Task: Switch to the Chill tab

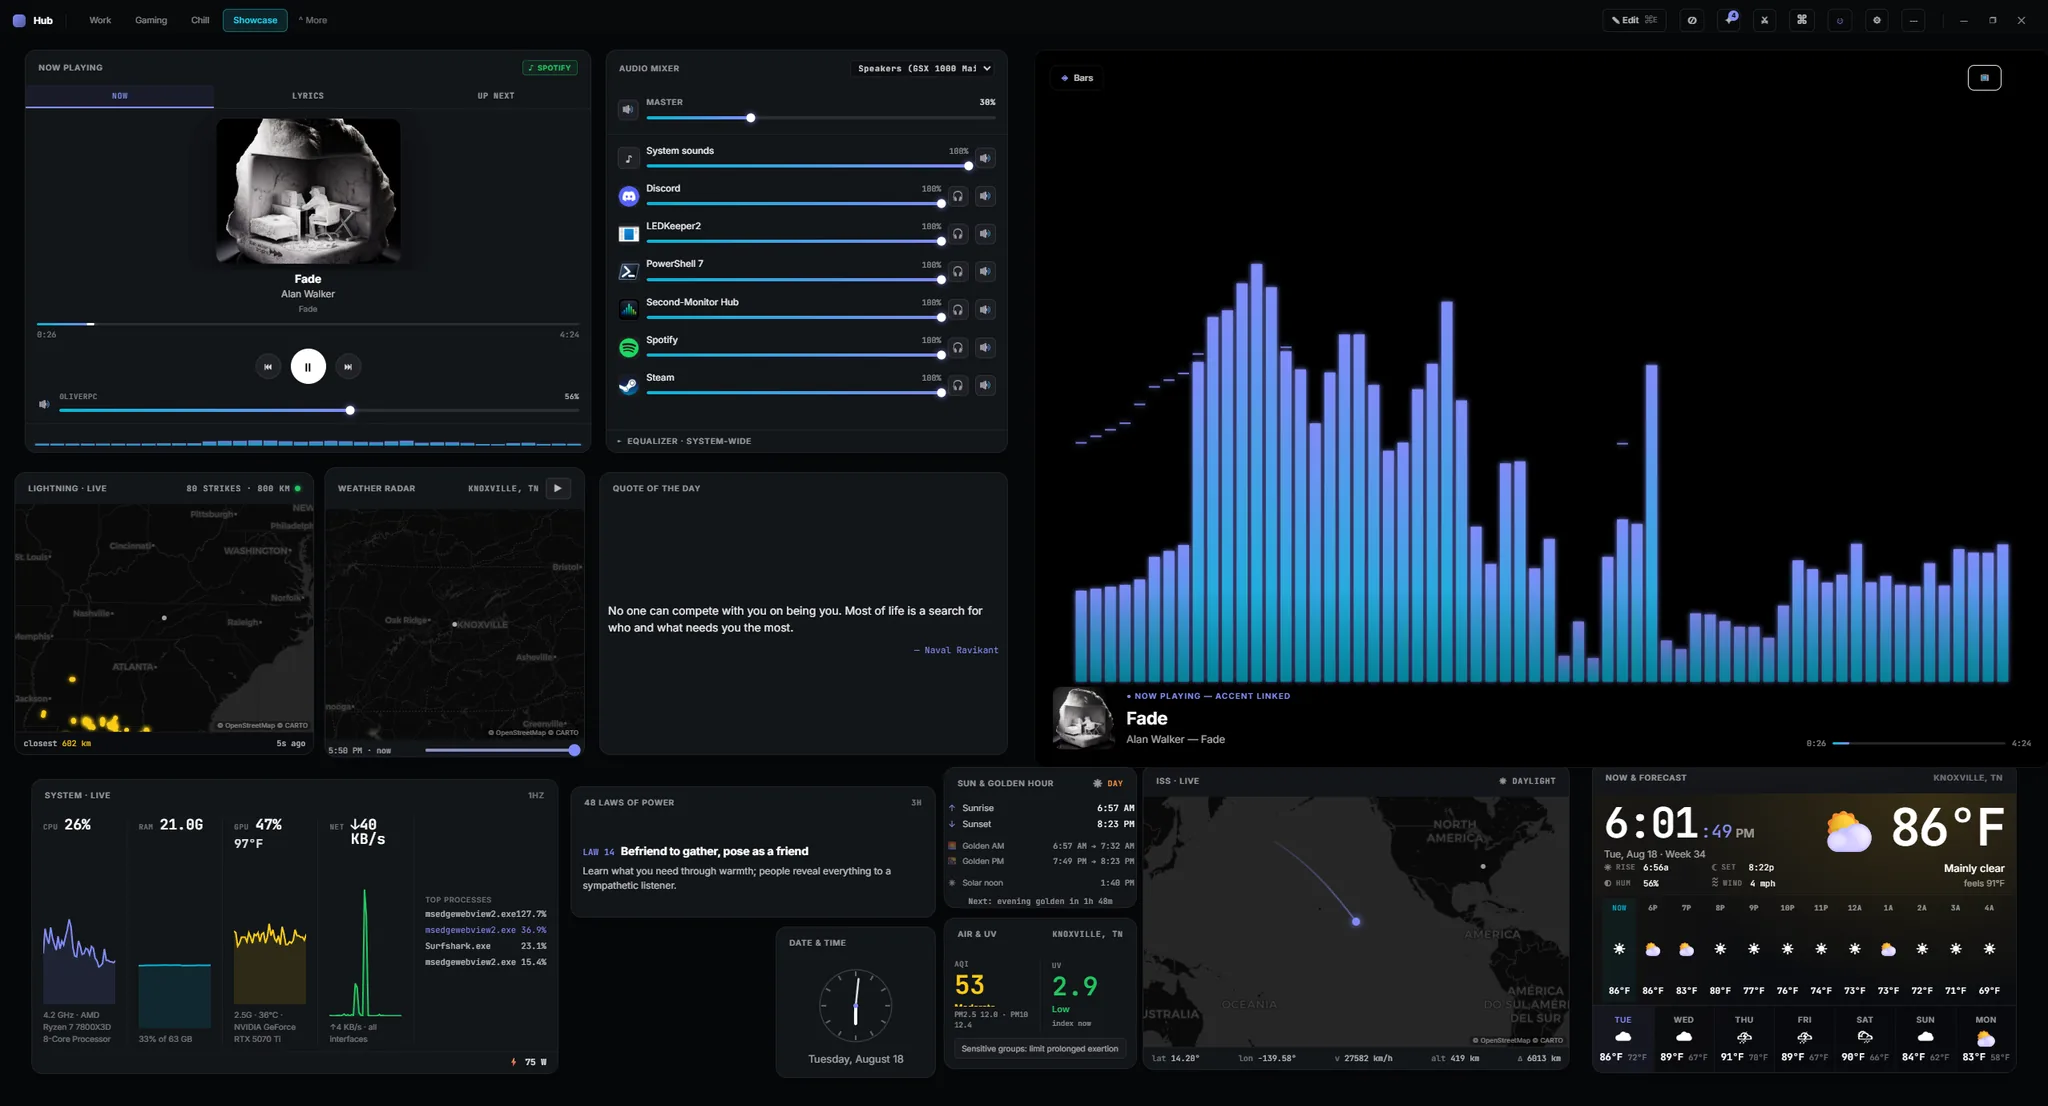Action: 200,20
